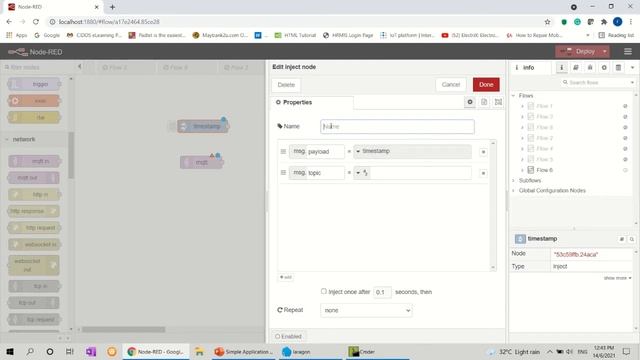Click the workspace horizontal scrollbar
640x360 pixels.
pos(124,329)
